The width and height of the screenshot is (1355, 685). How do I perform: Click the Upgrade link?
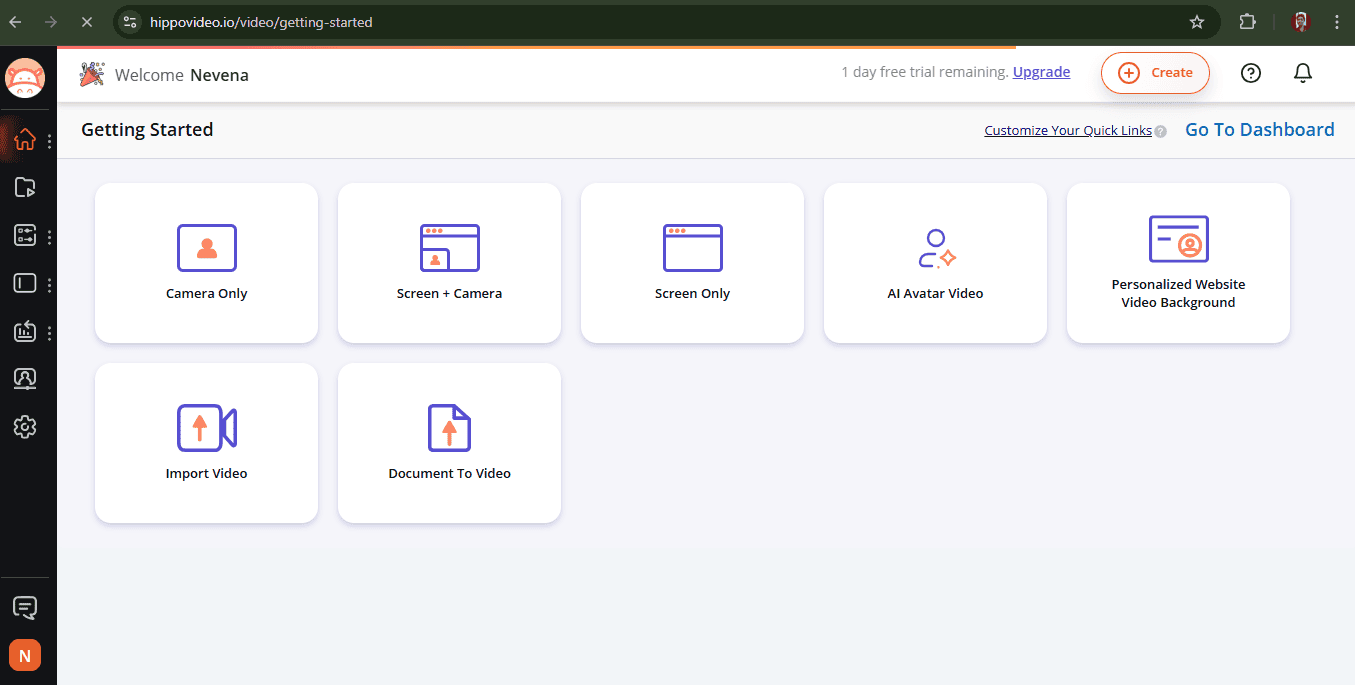coord(1041,72)
